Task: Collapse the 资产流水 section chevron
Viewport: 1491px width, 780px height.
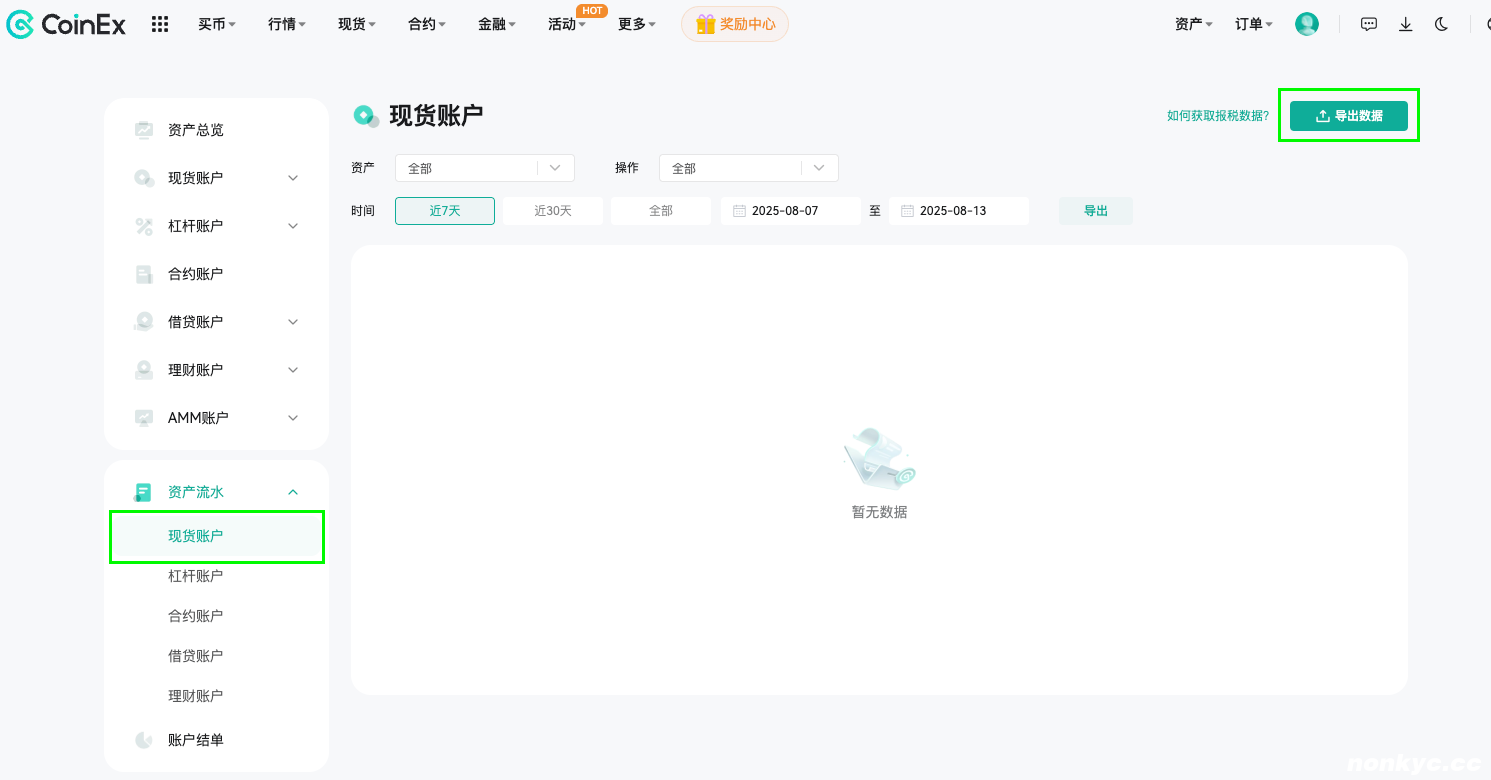Action: pos(293,492)
